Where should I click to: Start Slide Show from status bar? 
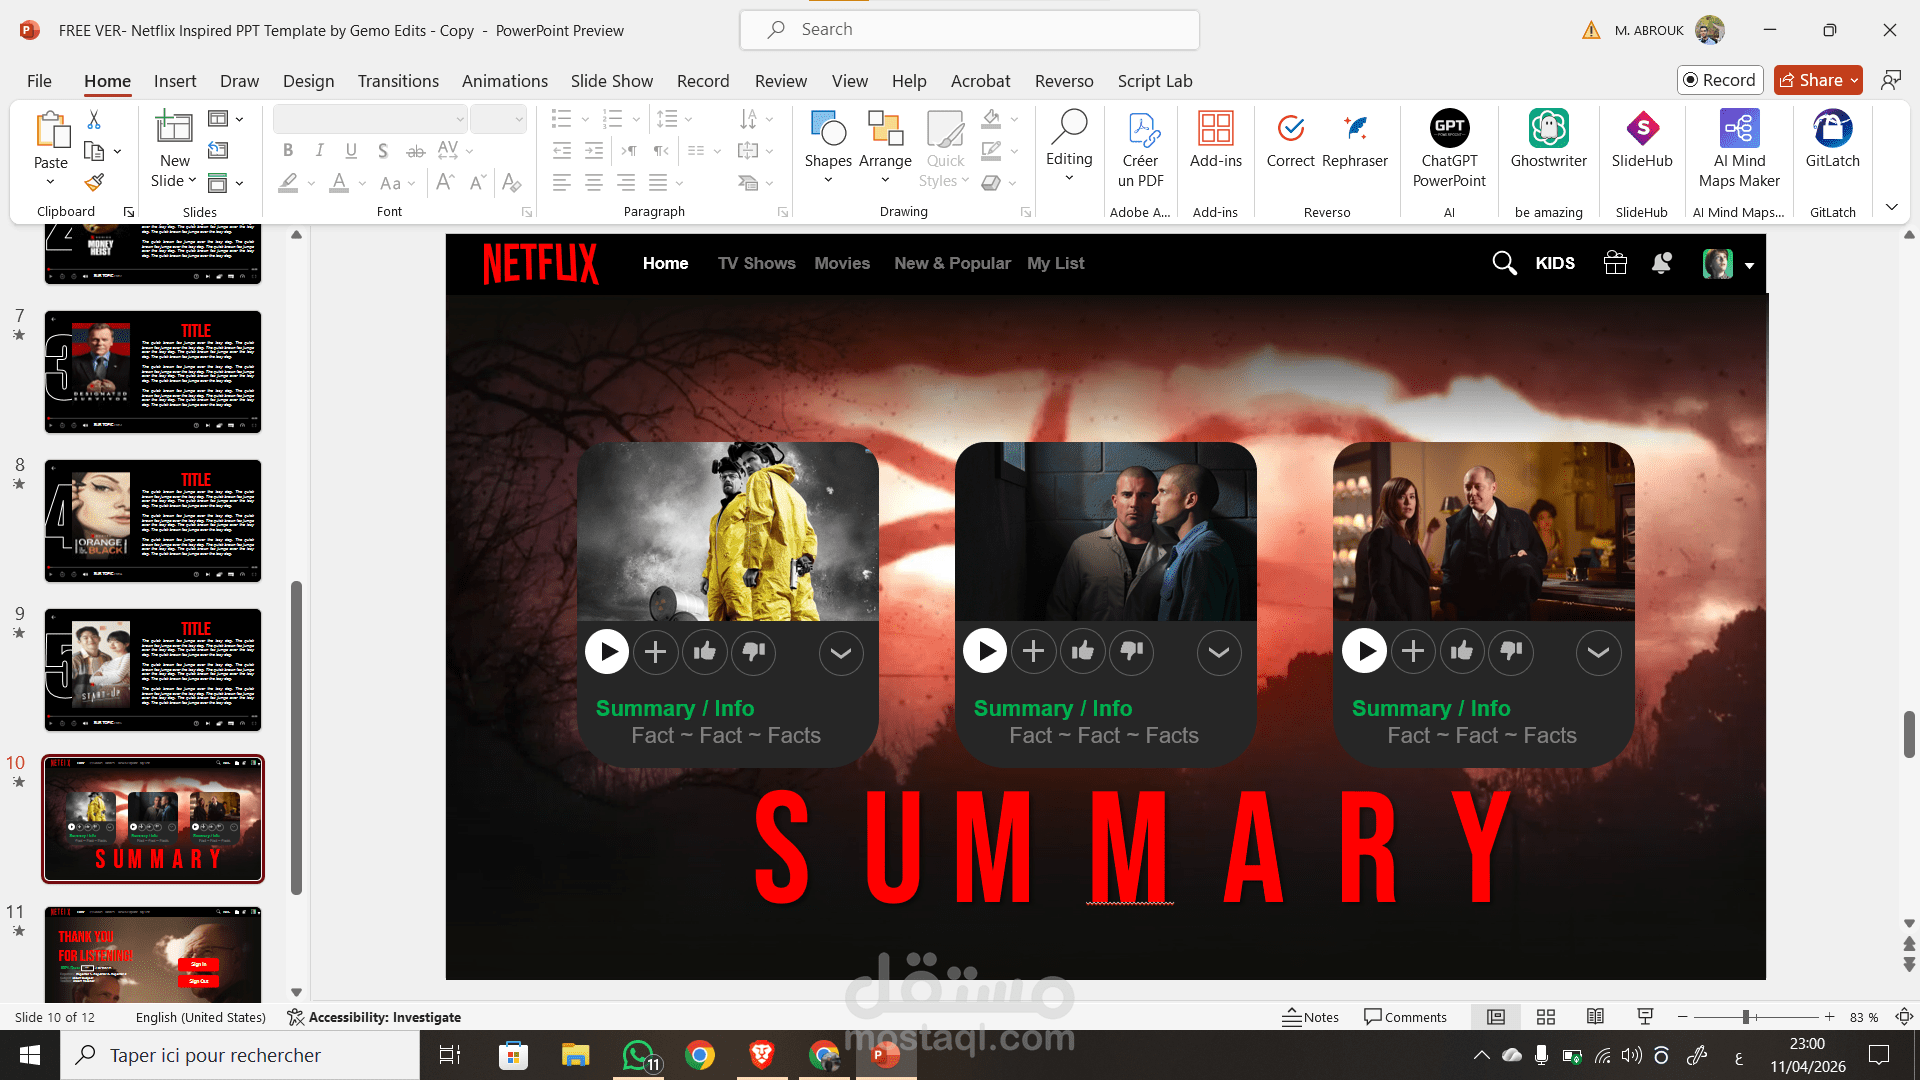1645,1017
